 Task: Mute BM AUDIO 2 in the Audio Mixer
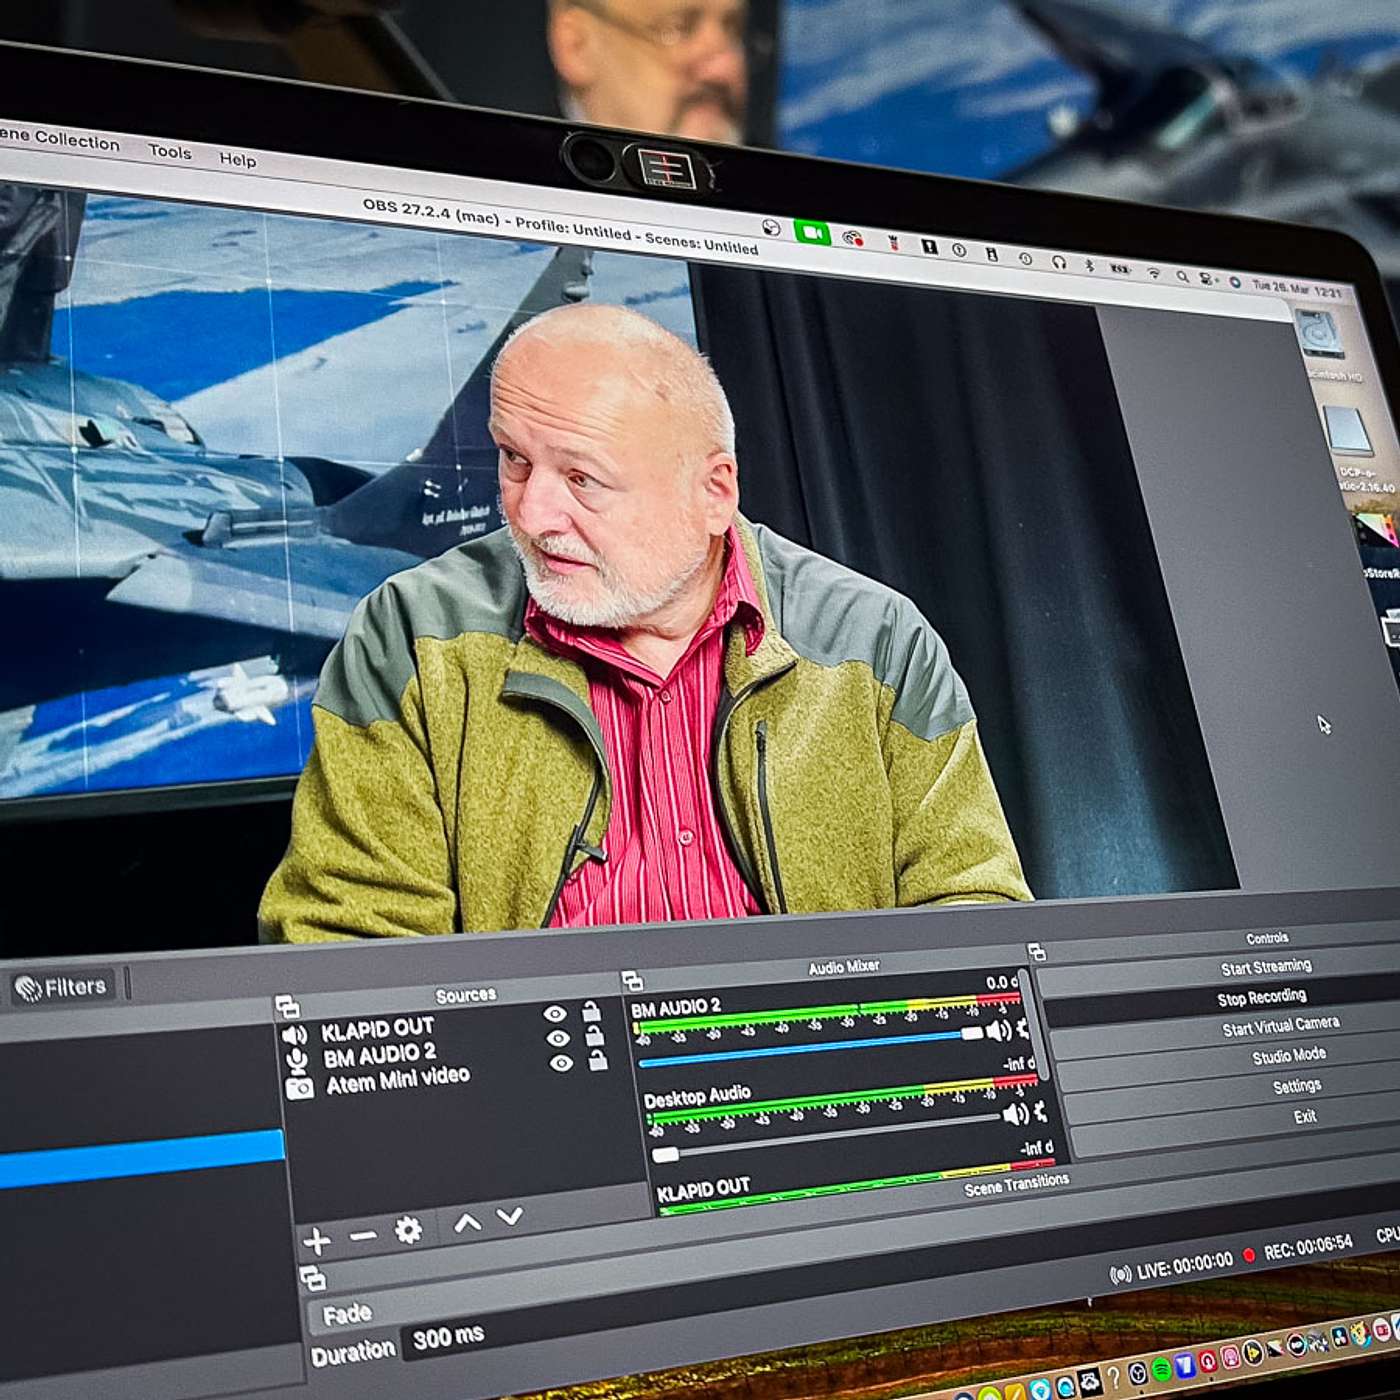(x=997, y=1030)
